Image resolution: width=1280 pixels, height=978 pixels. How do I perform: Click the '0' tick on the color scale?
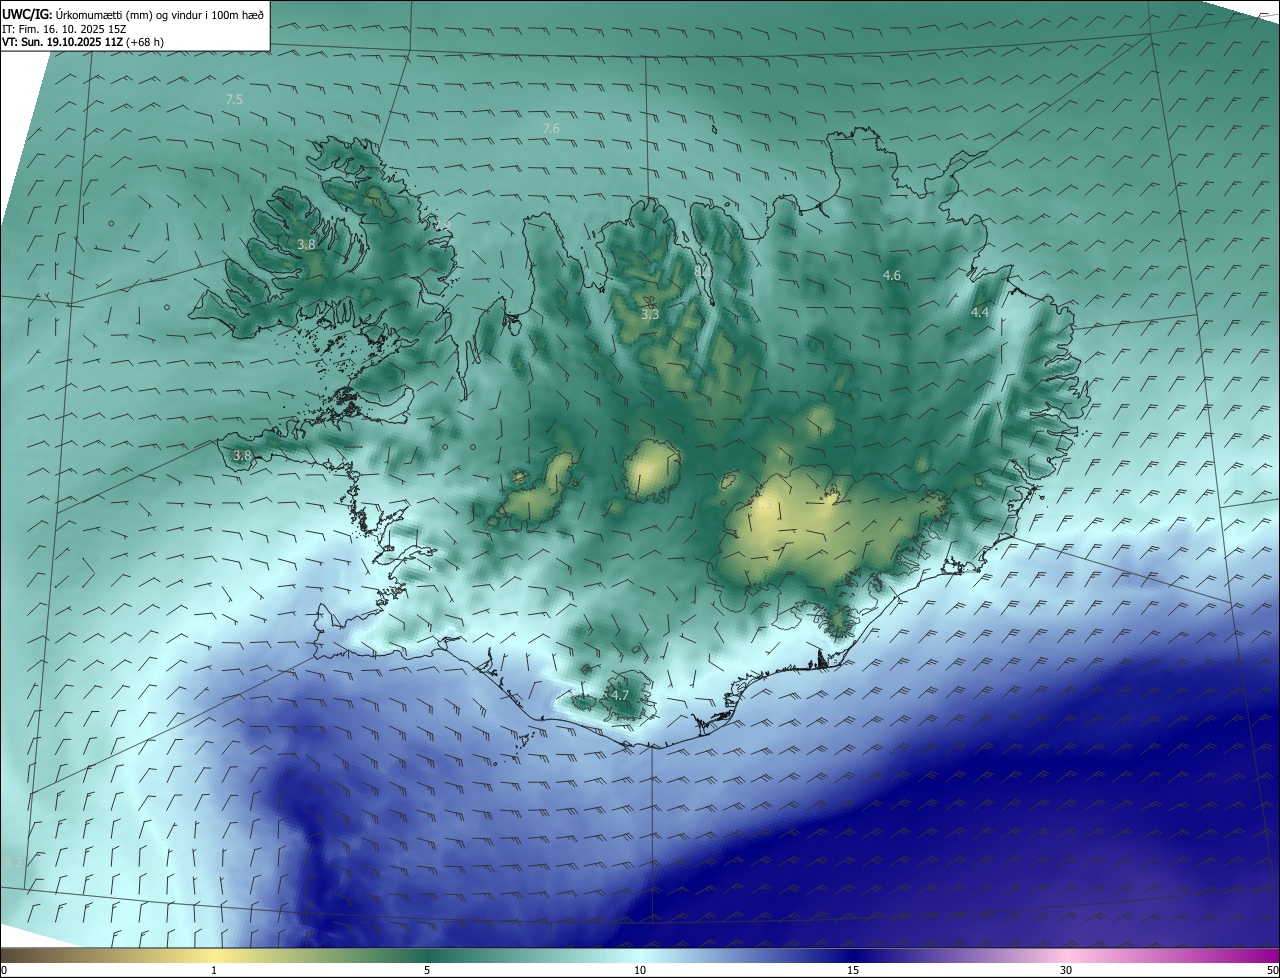[x=4, y=970]
